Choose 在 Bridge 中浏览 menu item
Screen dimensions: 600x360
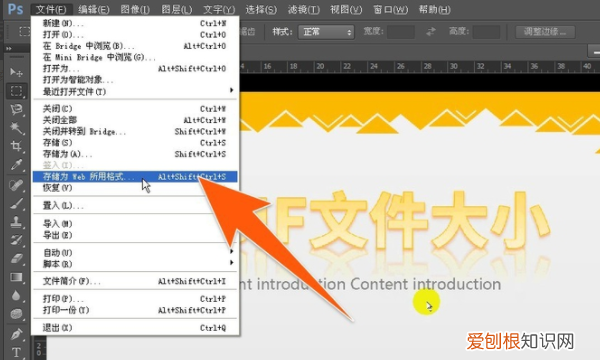pyautogui.click(x=135, y=46)
